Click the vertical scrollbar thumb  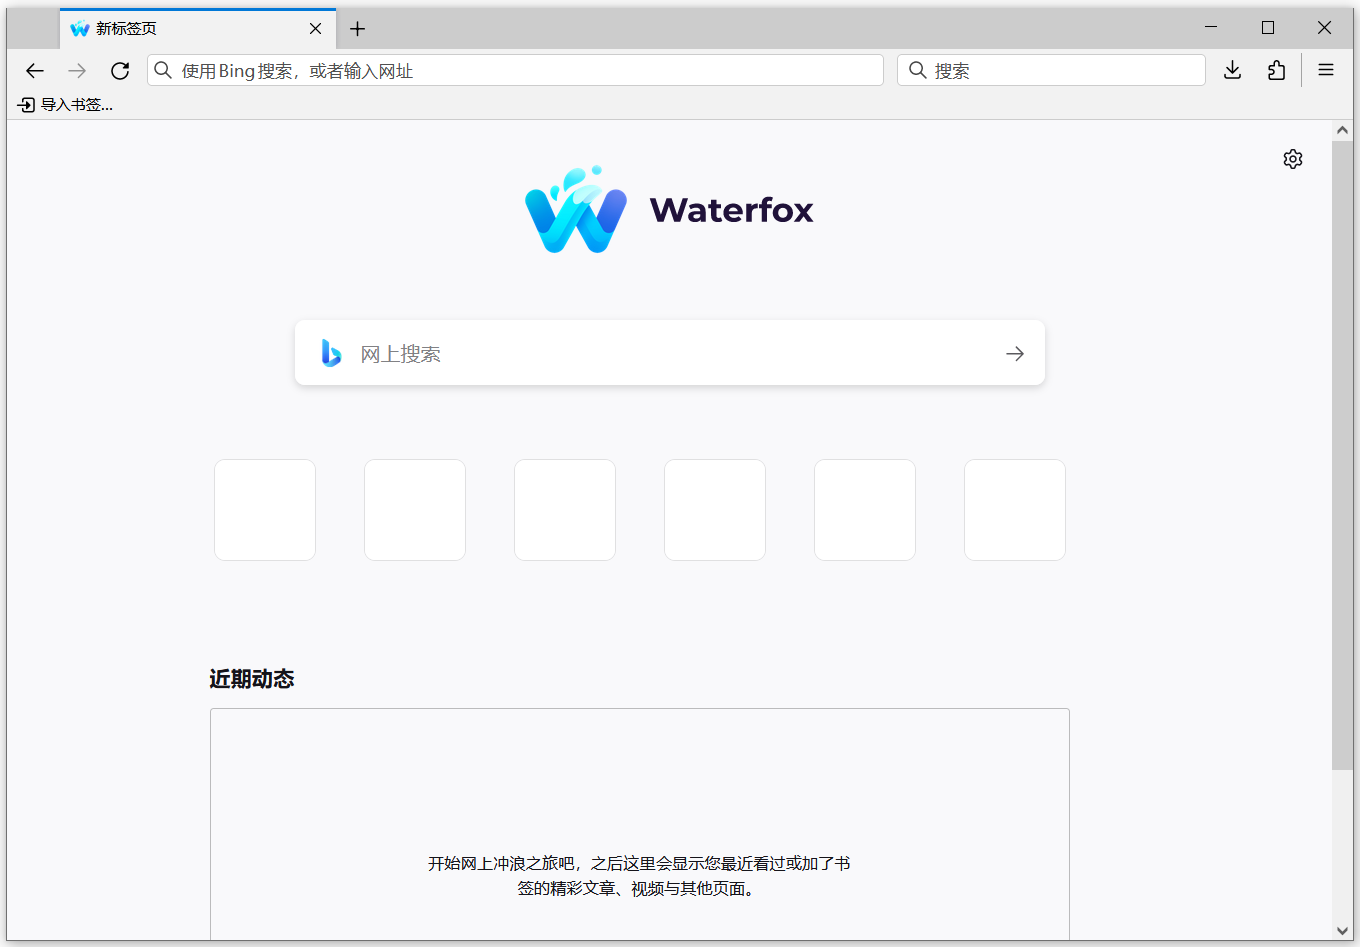pyautogui.click(x=1342, y=455)
